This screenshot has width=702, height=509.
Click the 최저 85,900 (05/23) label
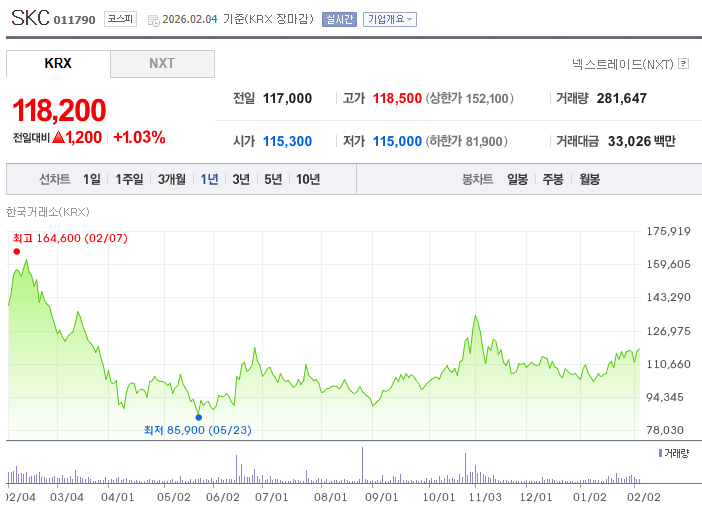coord(197,430)
